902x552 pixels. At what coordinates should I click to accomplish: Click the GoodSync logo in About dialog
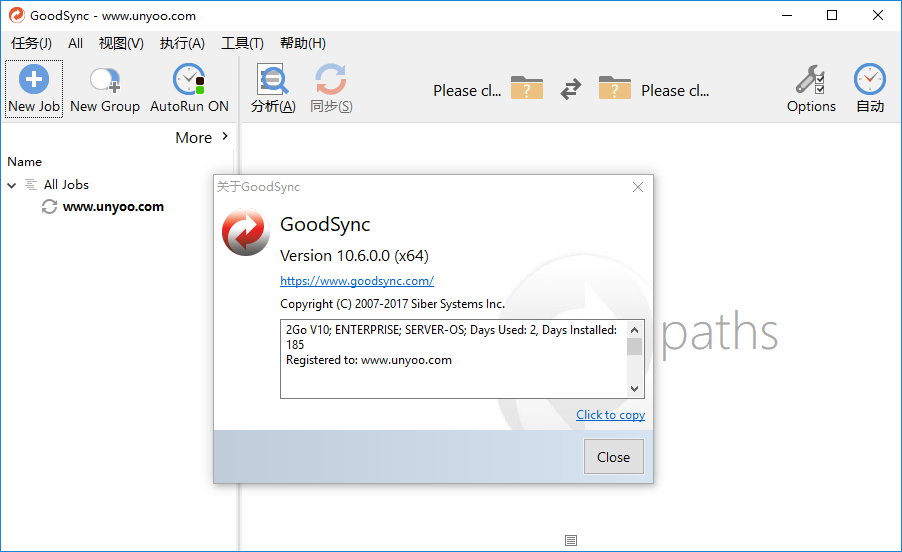[x=246, y=232]
